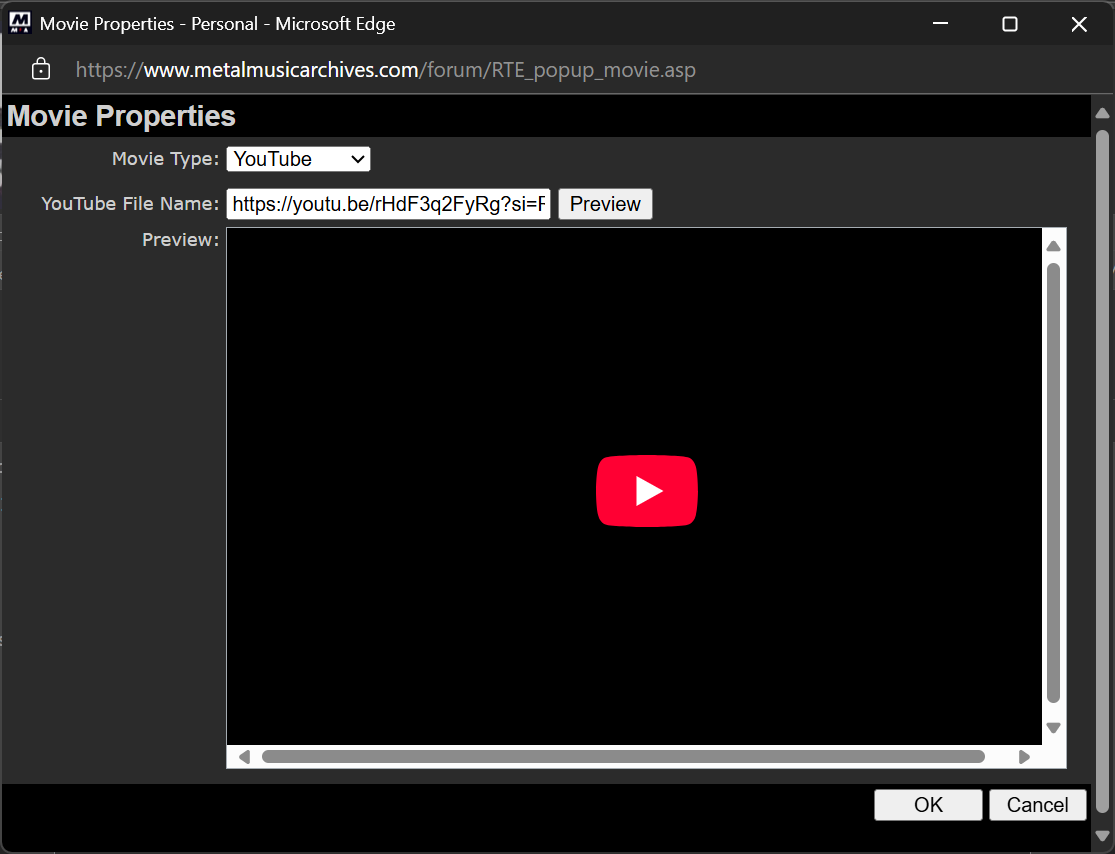Viewport: 1115px width, 854px height.
Task: Click the Preview label text
Action: point(181,240)
